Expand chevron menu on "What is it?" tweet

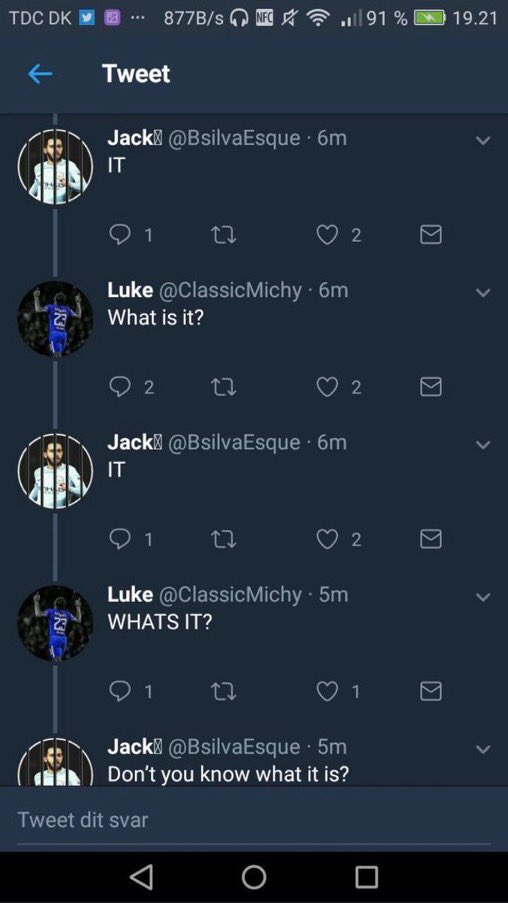click(483, 293)
